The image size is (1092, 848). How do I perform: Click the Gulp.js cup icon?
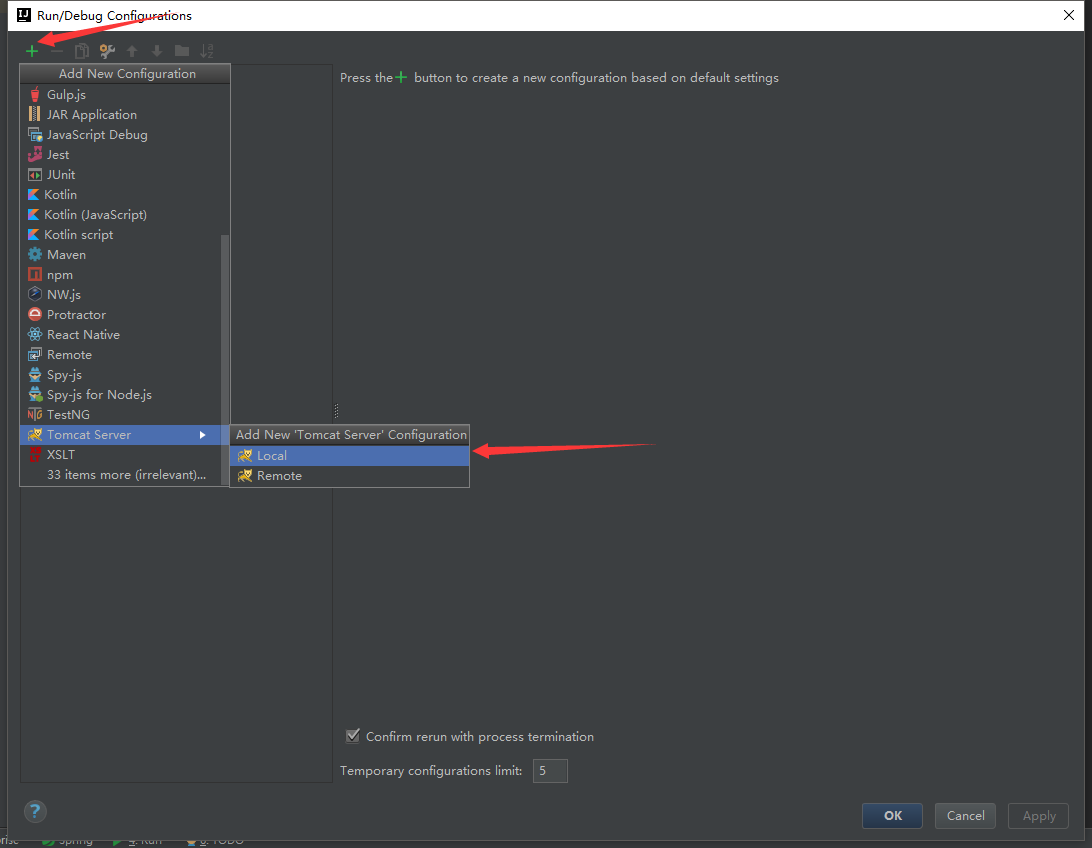tap(35, 95)
